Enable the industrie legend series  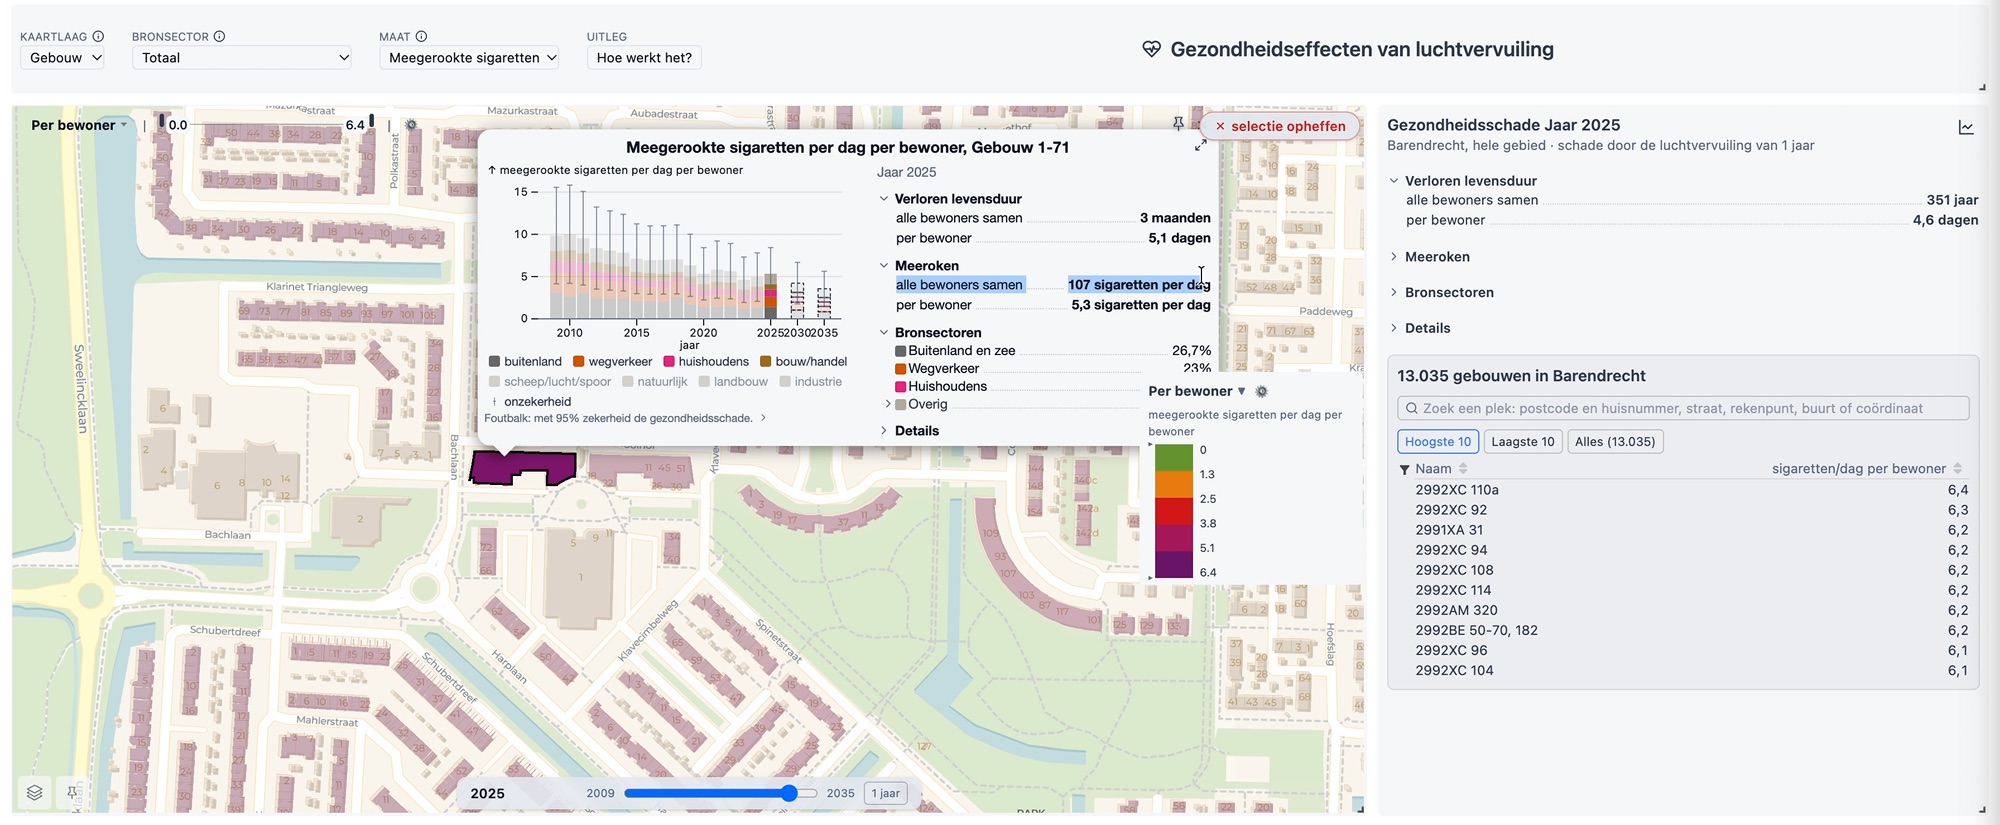click(811, 381)
